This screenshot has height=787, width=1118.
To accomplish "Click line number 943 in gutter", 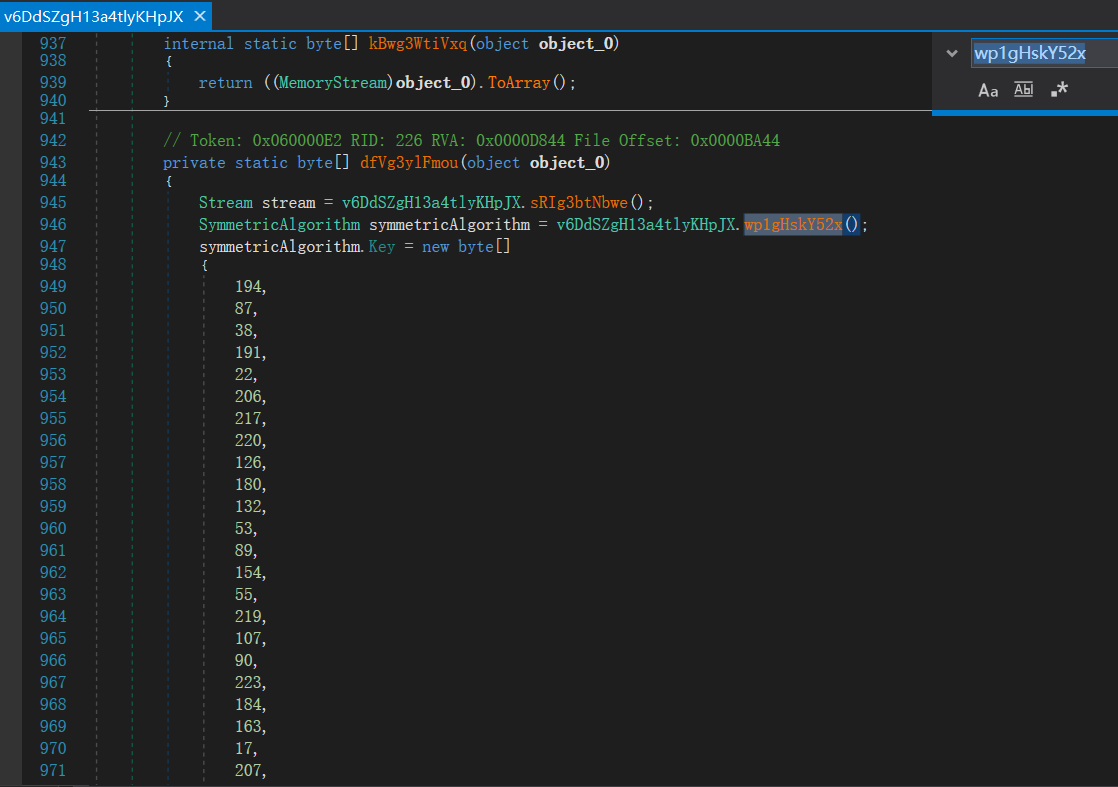I will [x=52, y=163].
